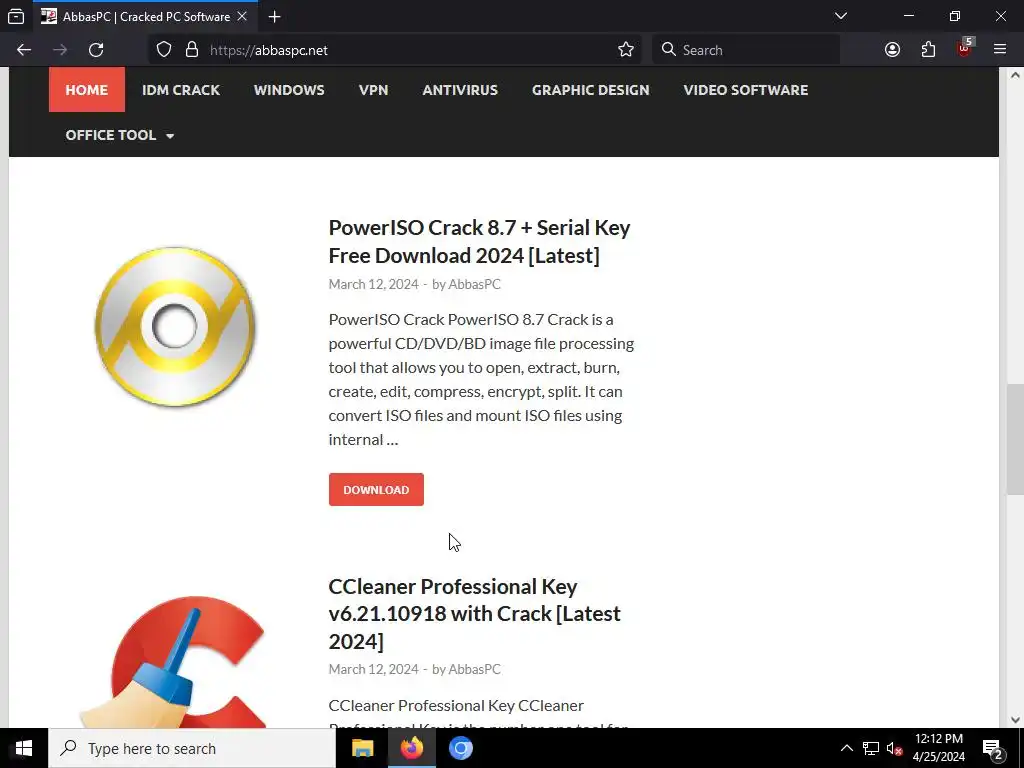The width and height of the screenshot is (1024, 768).
Task: Open the Firefox hamburger application menu
Action: [x=1000, y=50]
